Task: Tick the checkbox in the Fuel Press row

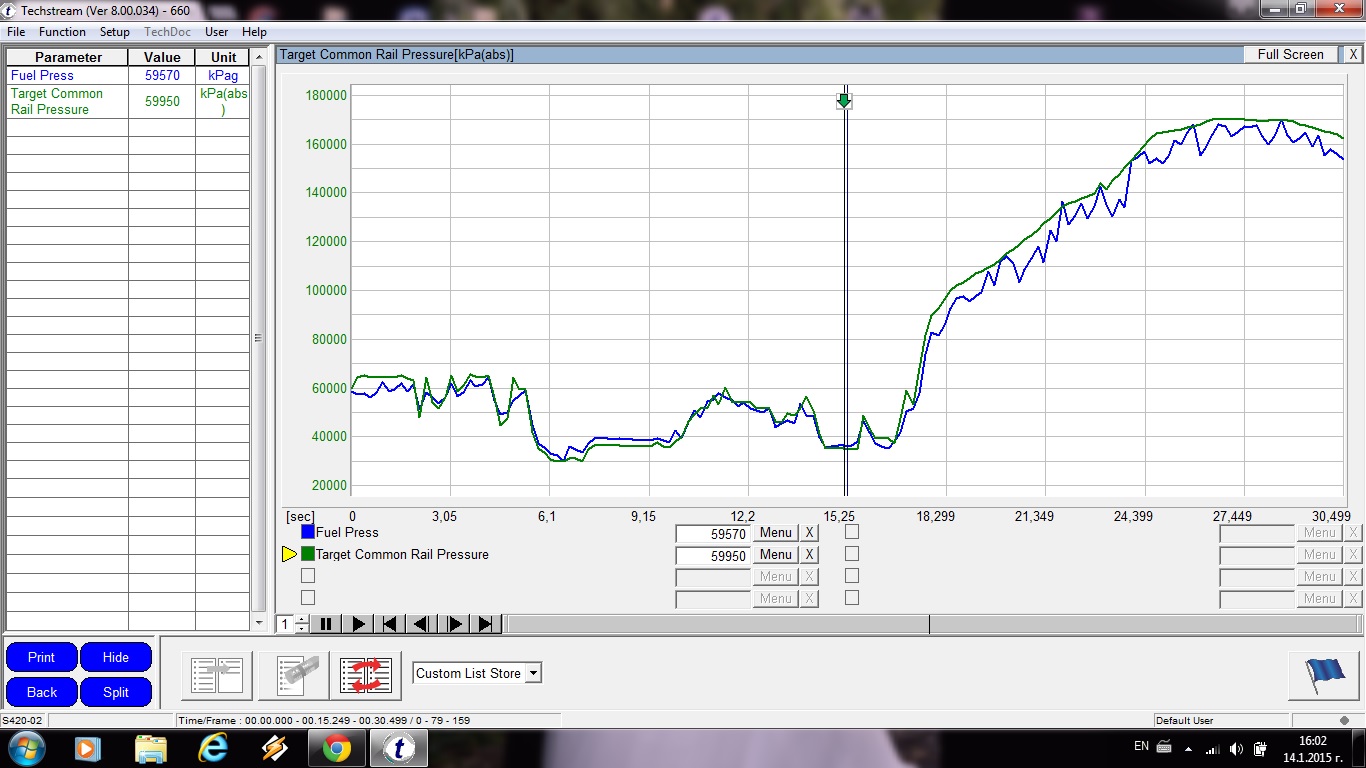Action: coord(852,532)
